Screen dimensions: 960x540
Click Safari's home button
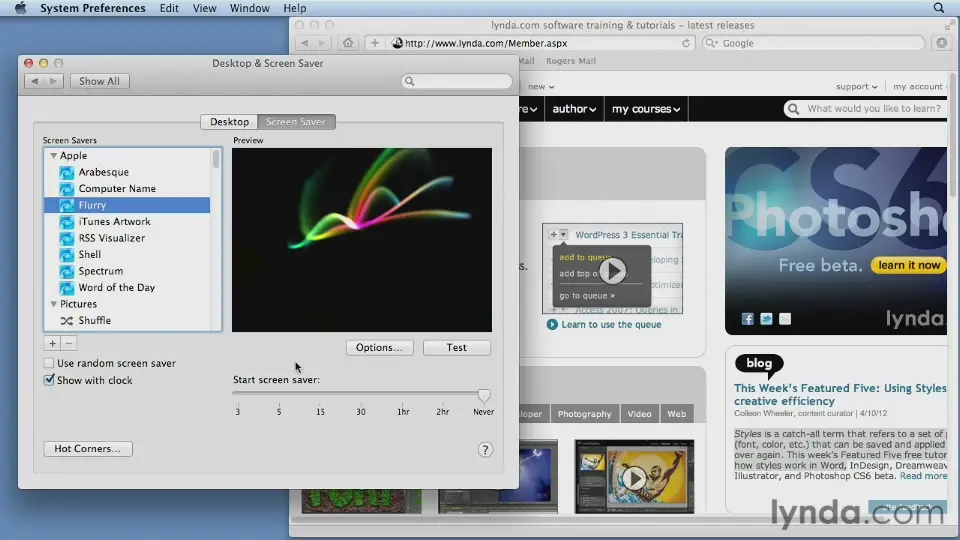(x=348, y=43)
